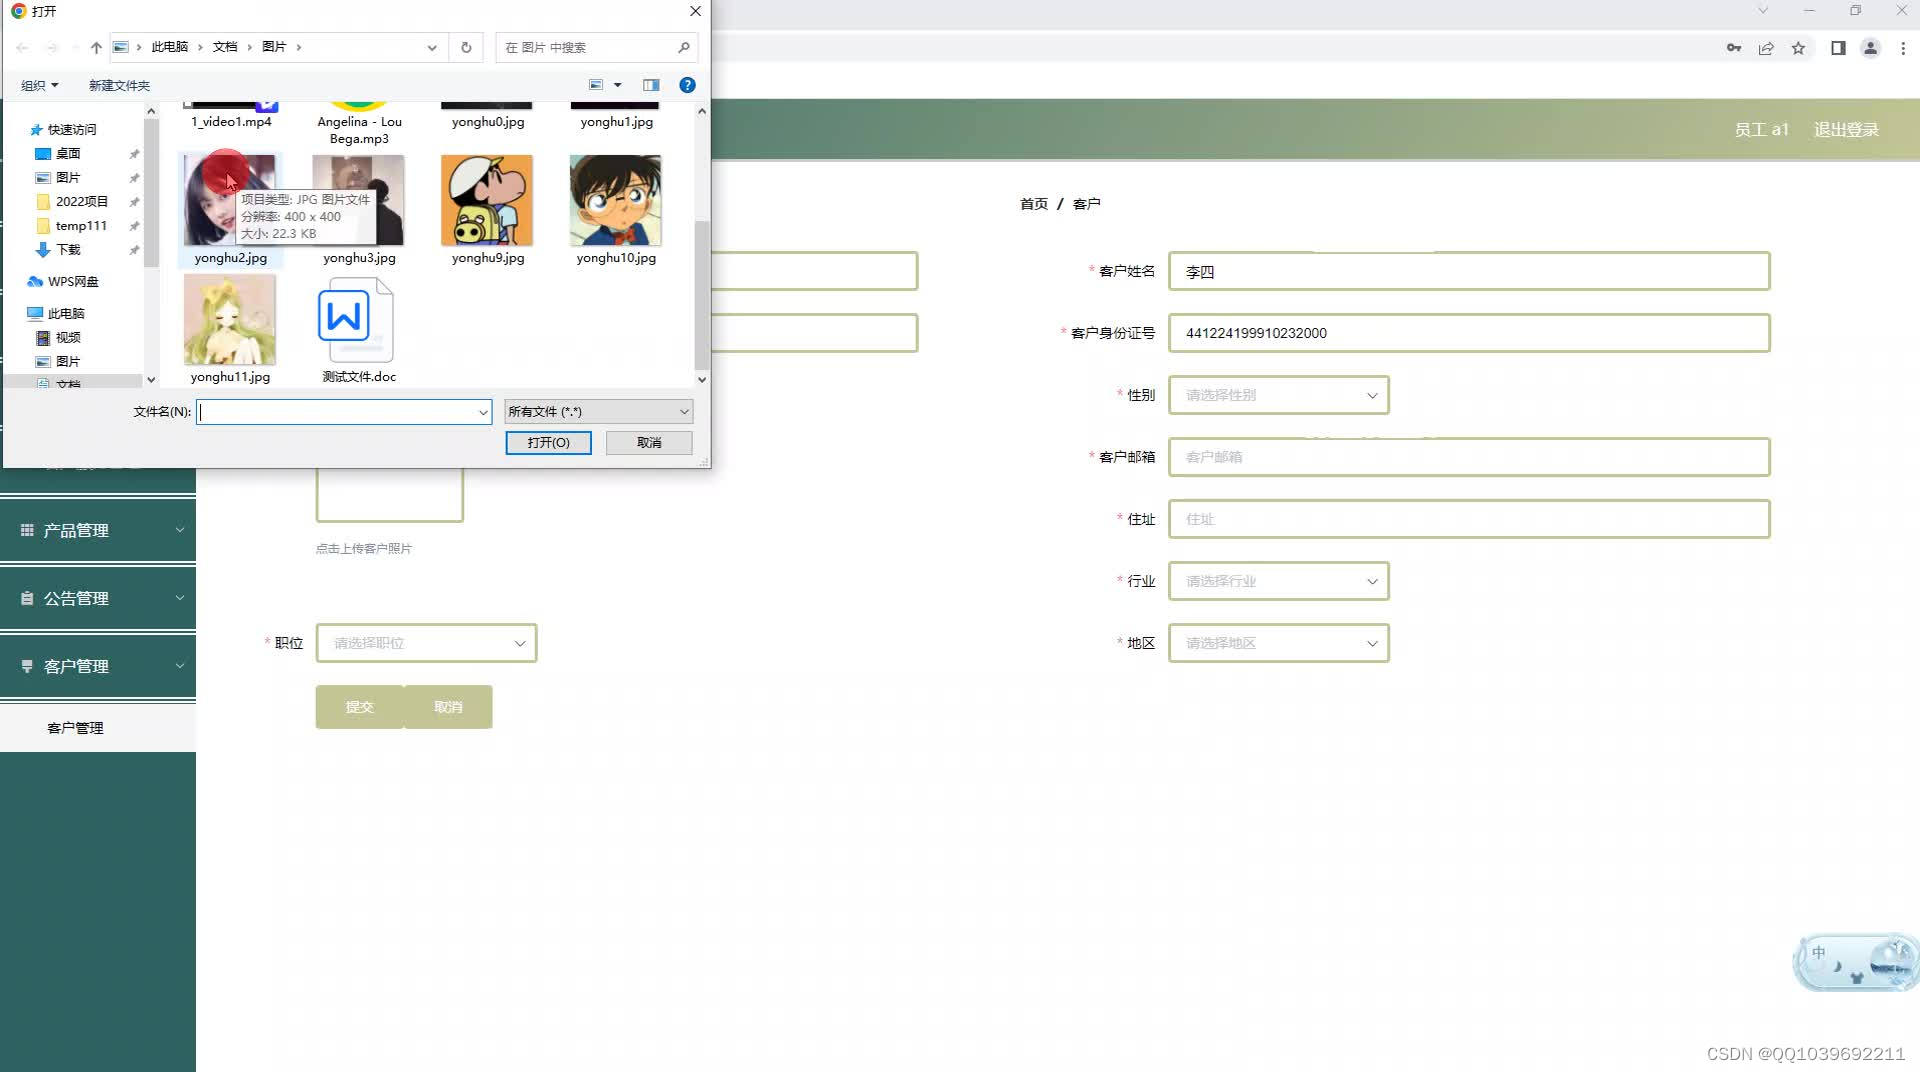
Task: Click 退出登录 link
Action: tap(1846, 130)
